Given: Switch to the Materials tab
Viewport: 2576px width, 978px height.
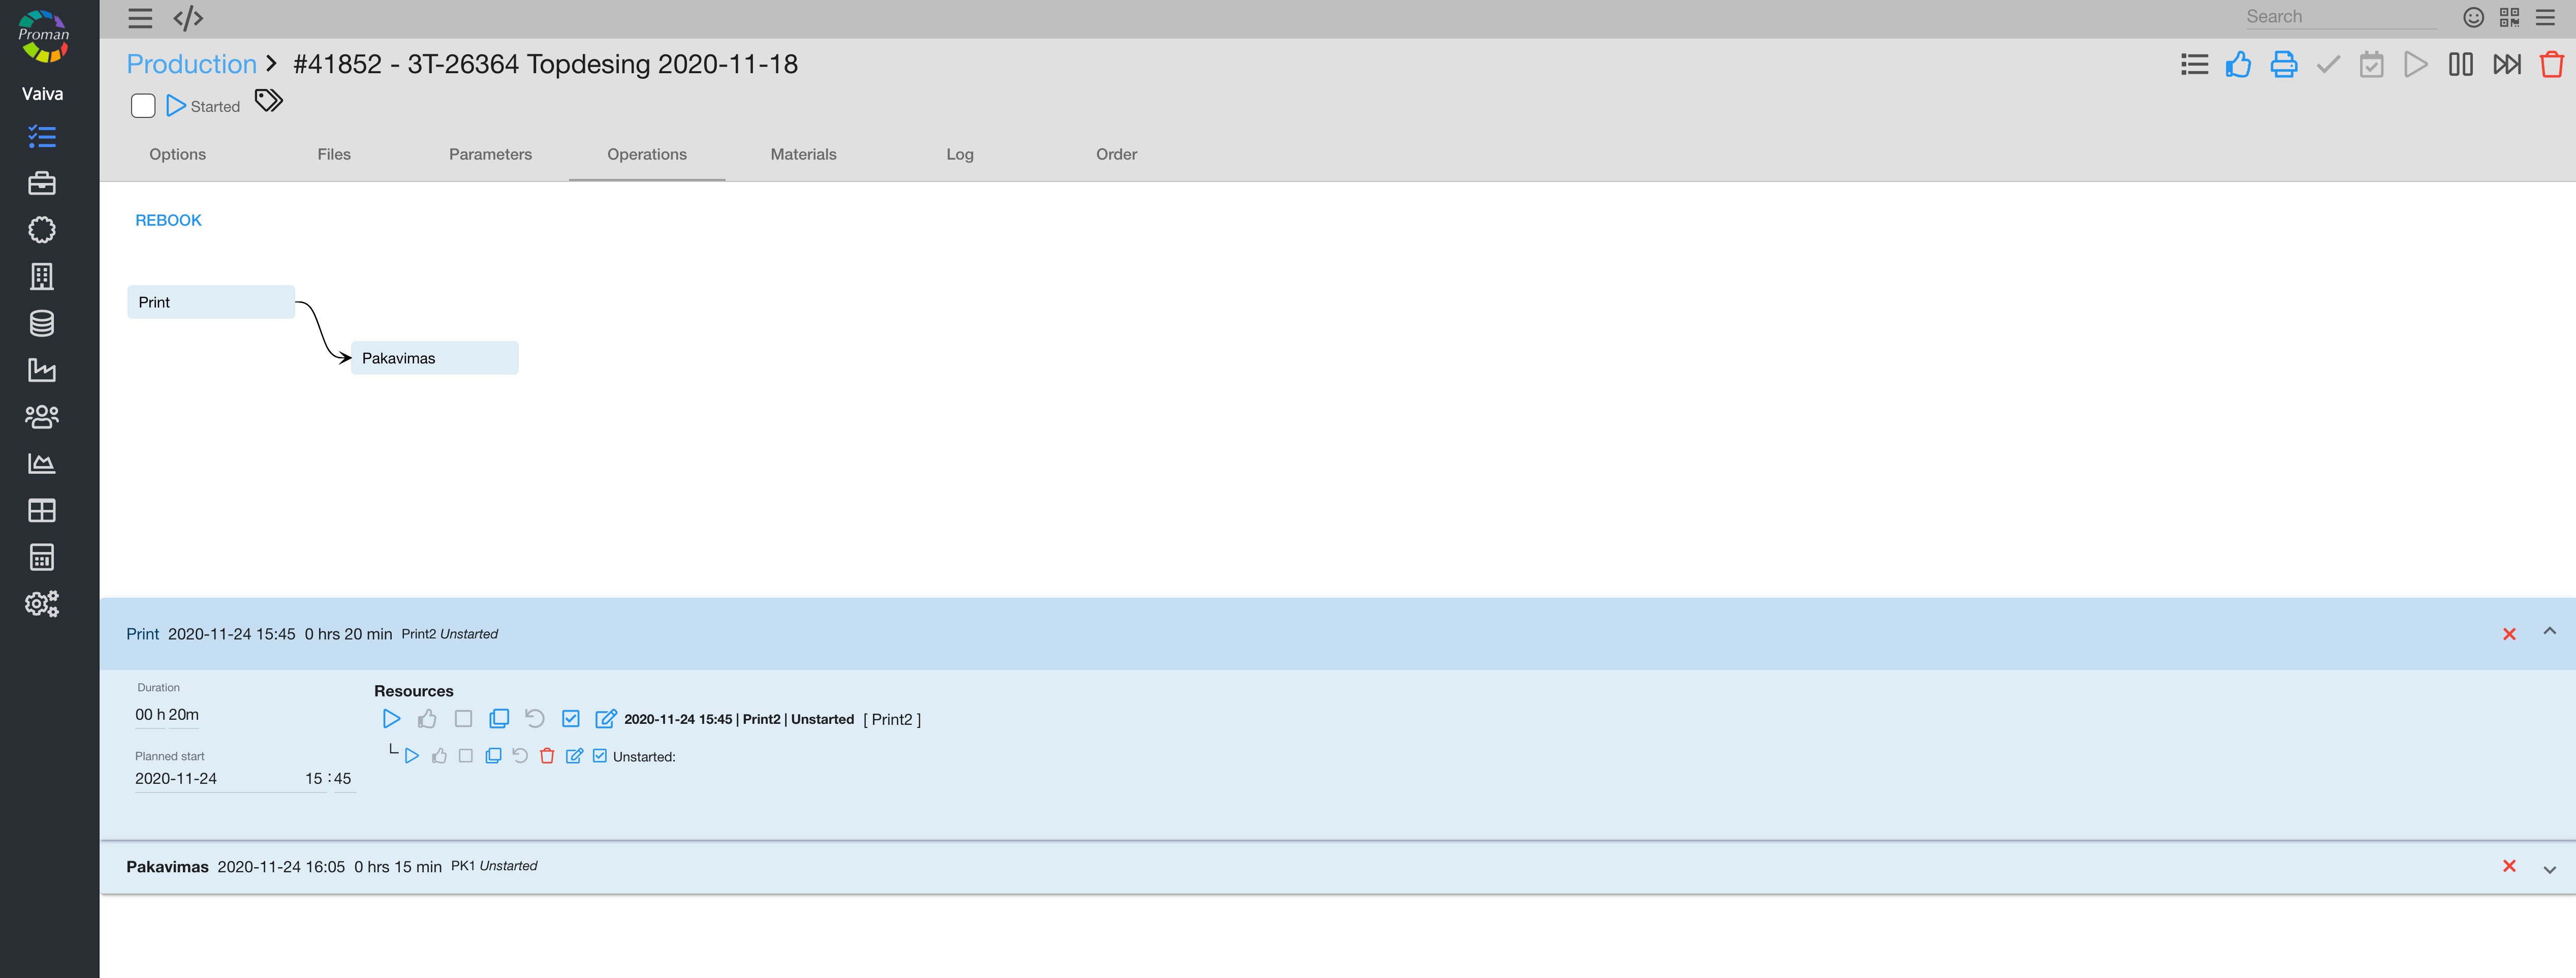Looking at the screenshot, I should (x=803, y=154).
